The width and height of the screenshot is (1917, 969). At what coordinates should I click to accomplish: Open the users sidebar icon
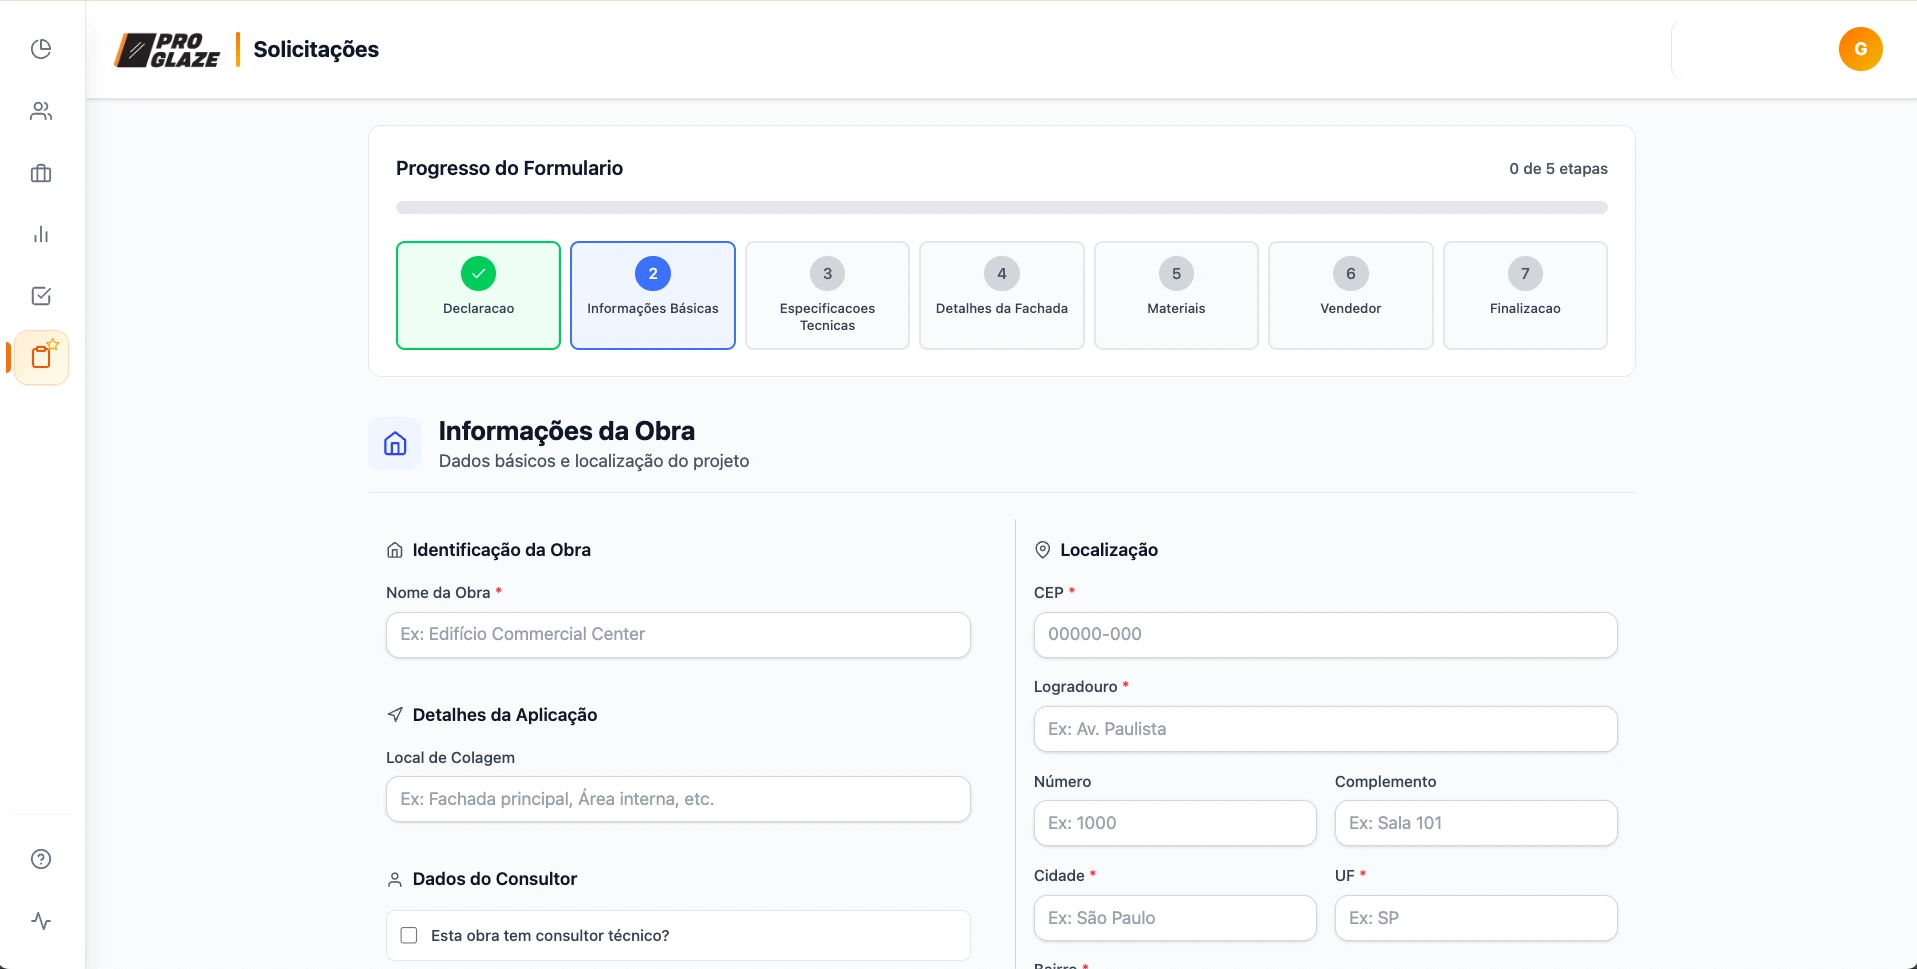point(41,111)
